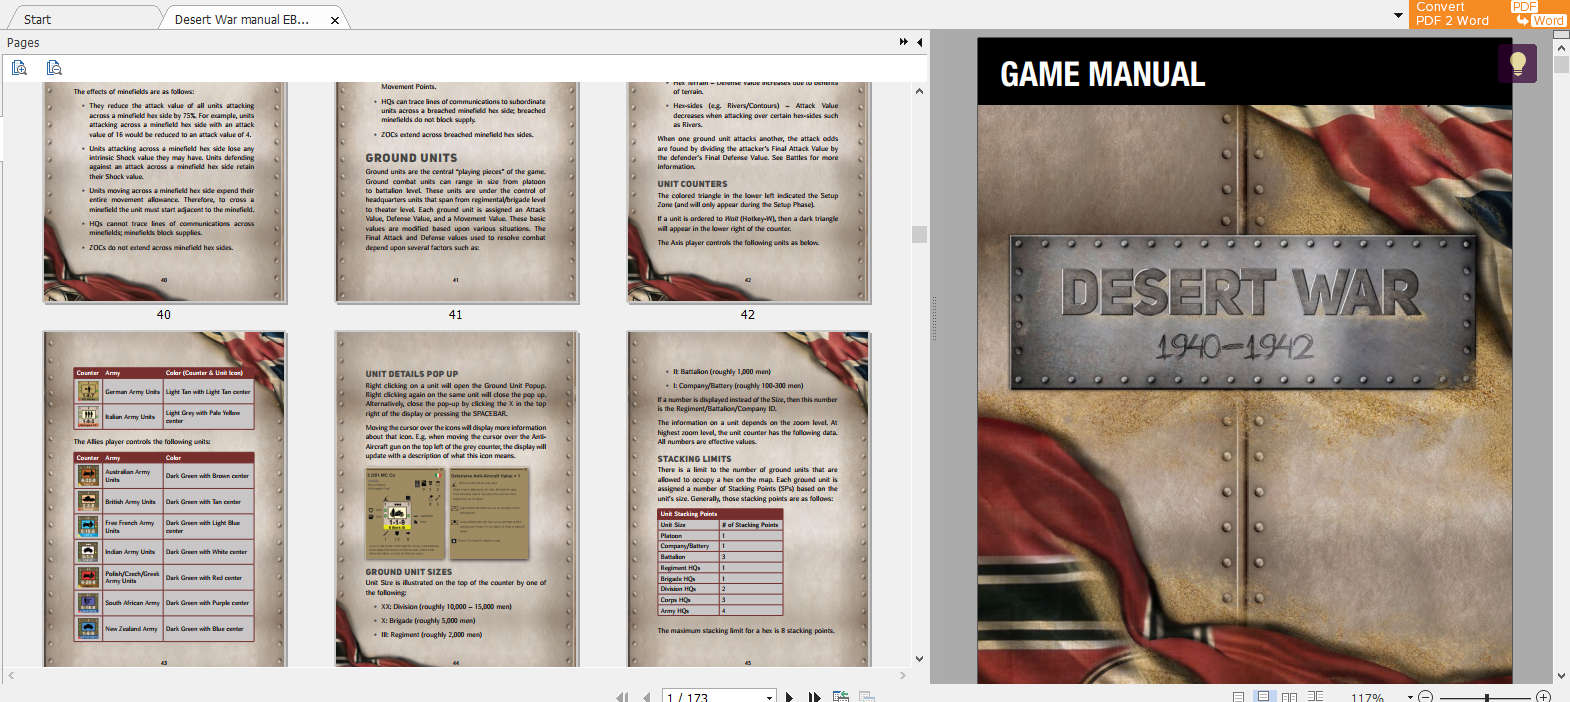Click the page label 40

tap(164, 315)
